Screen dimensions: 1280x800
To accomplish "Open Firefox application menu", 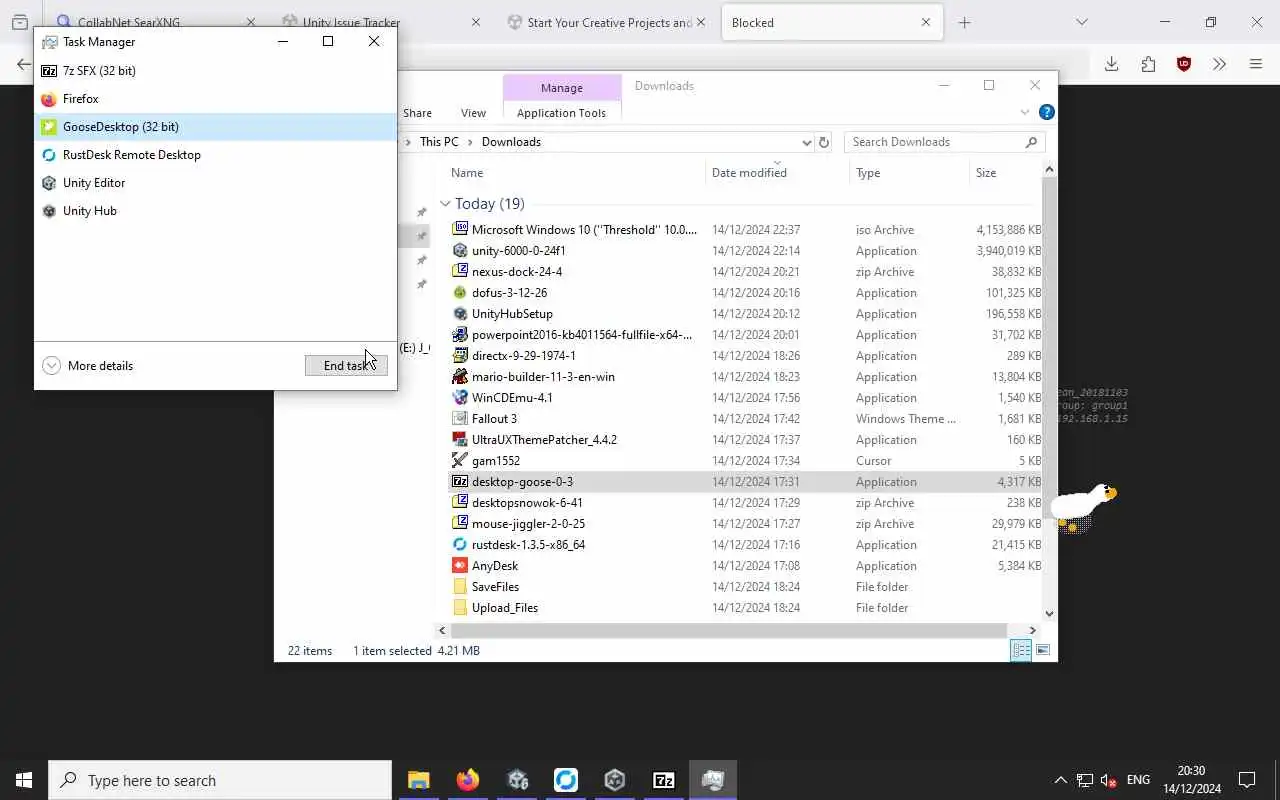I will point(1256,64).
